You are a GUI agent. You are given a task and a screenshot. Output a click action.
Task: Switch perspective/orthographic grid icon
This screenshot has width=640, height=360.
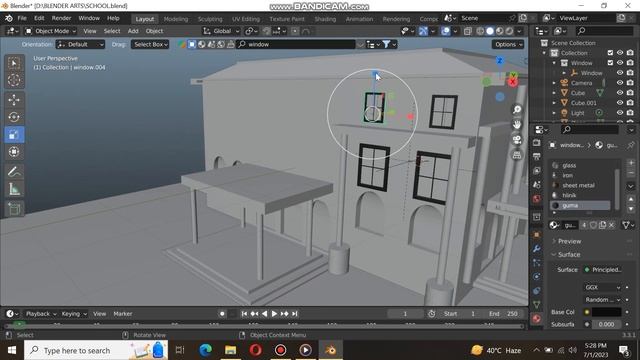point(517,155)
